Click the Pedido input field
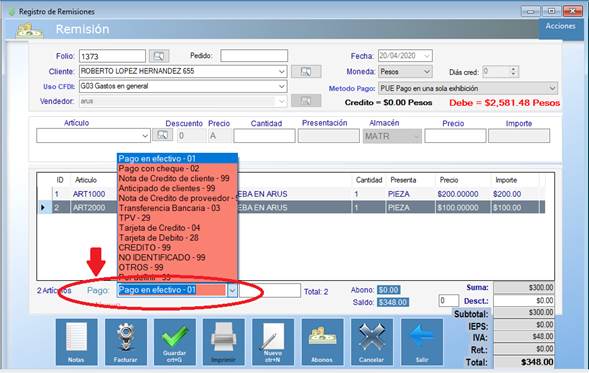 tap(254, 56)
